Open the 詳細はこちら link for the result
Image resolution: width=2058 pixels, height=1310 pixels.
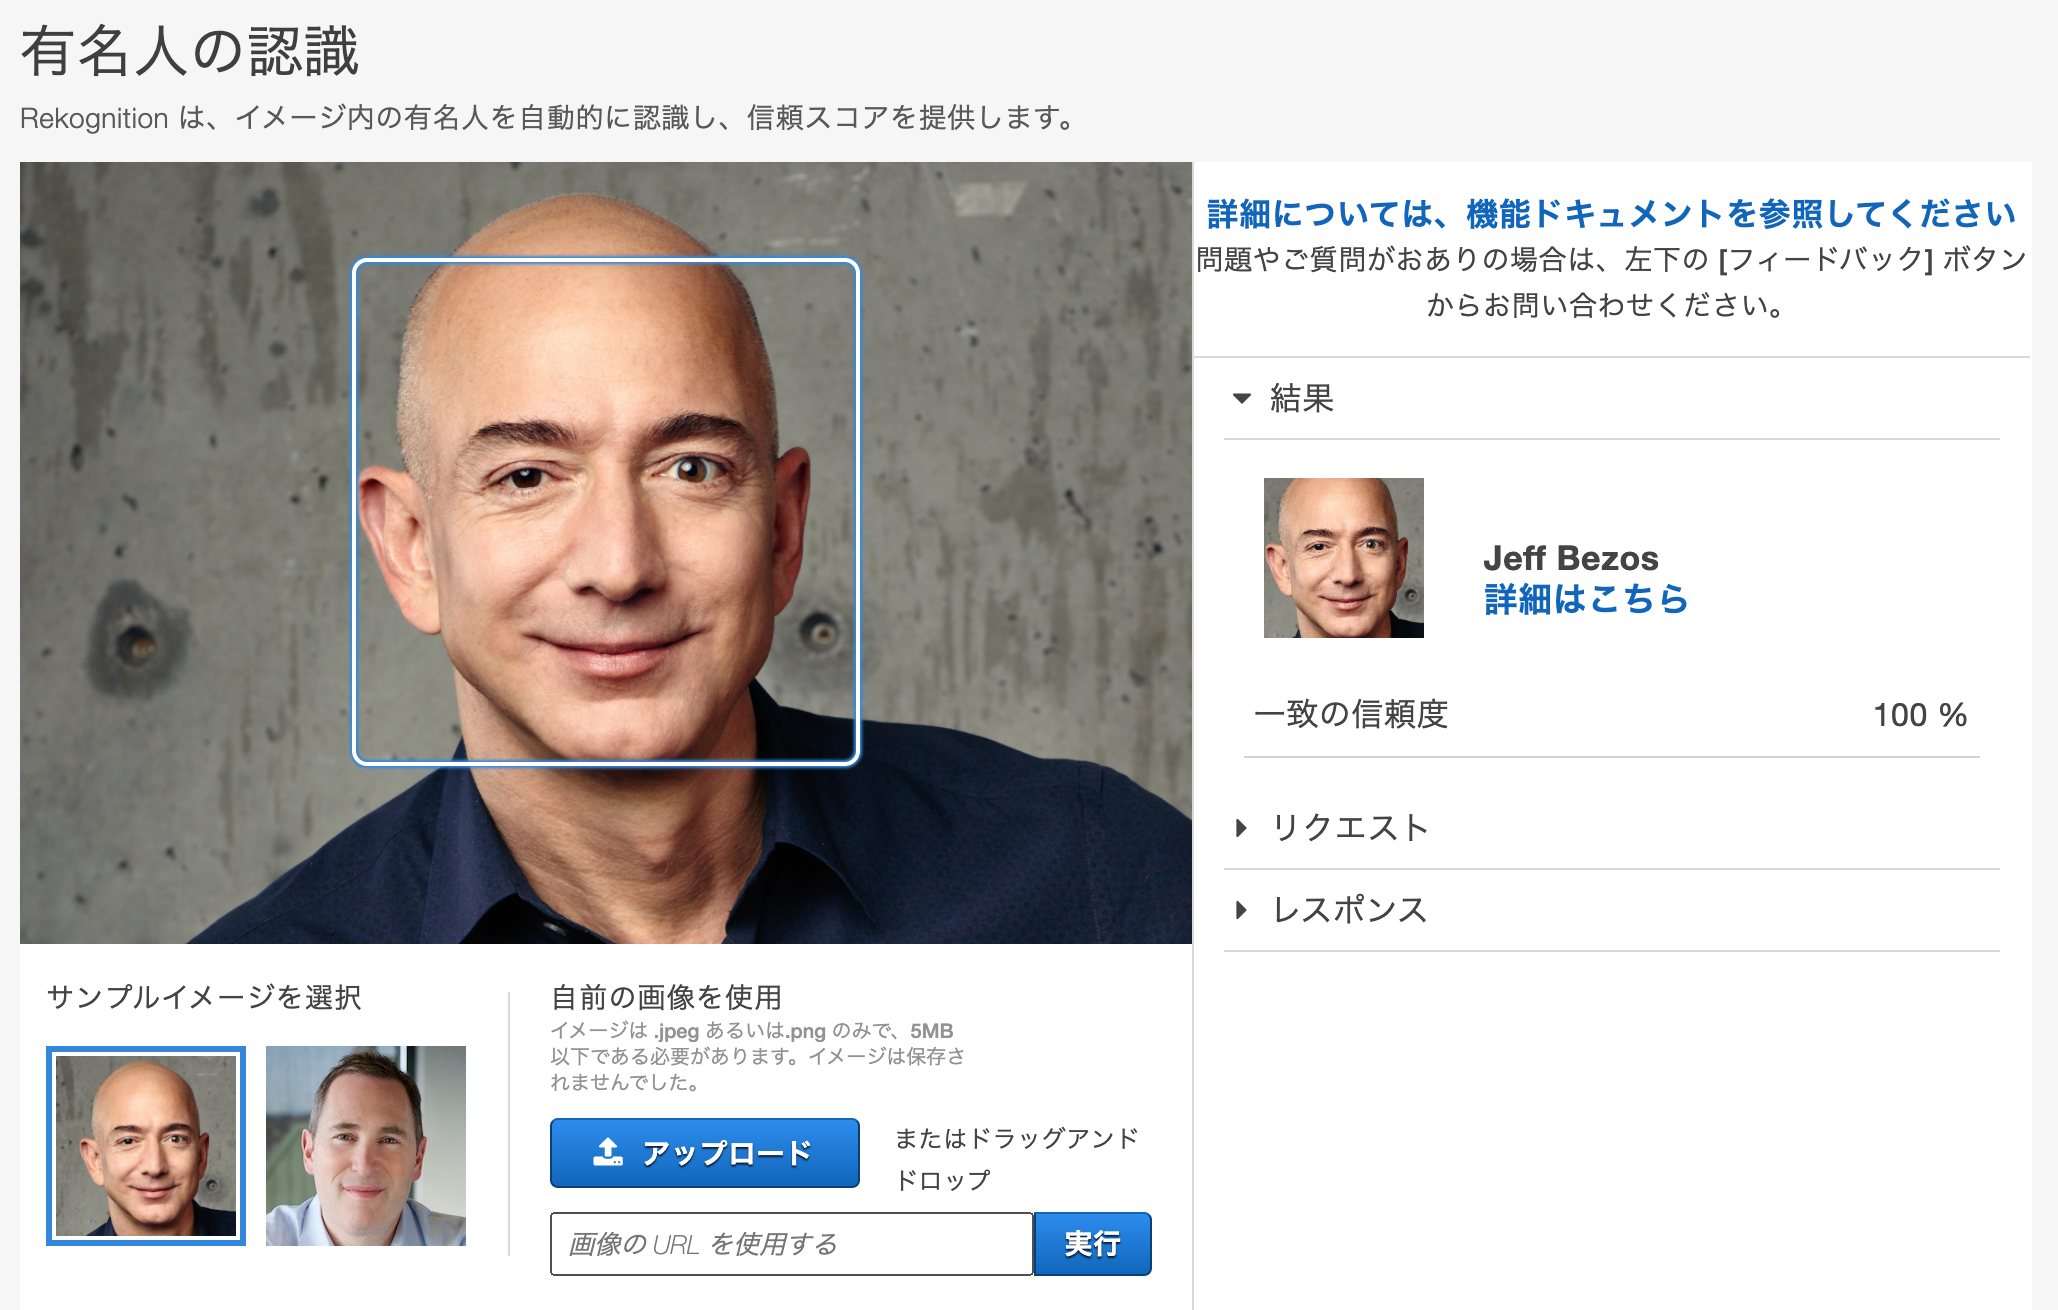(1586, 599)
